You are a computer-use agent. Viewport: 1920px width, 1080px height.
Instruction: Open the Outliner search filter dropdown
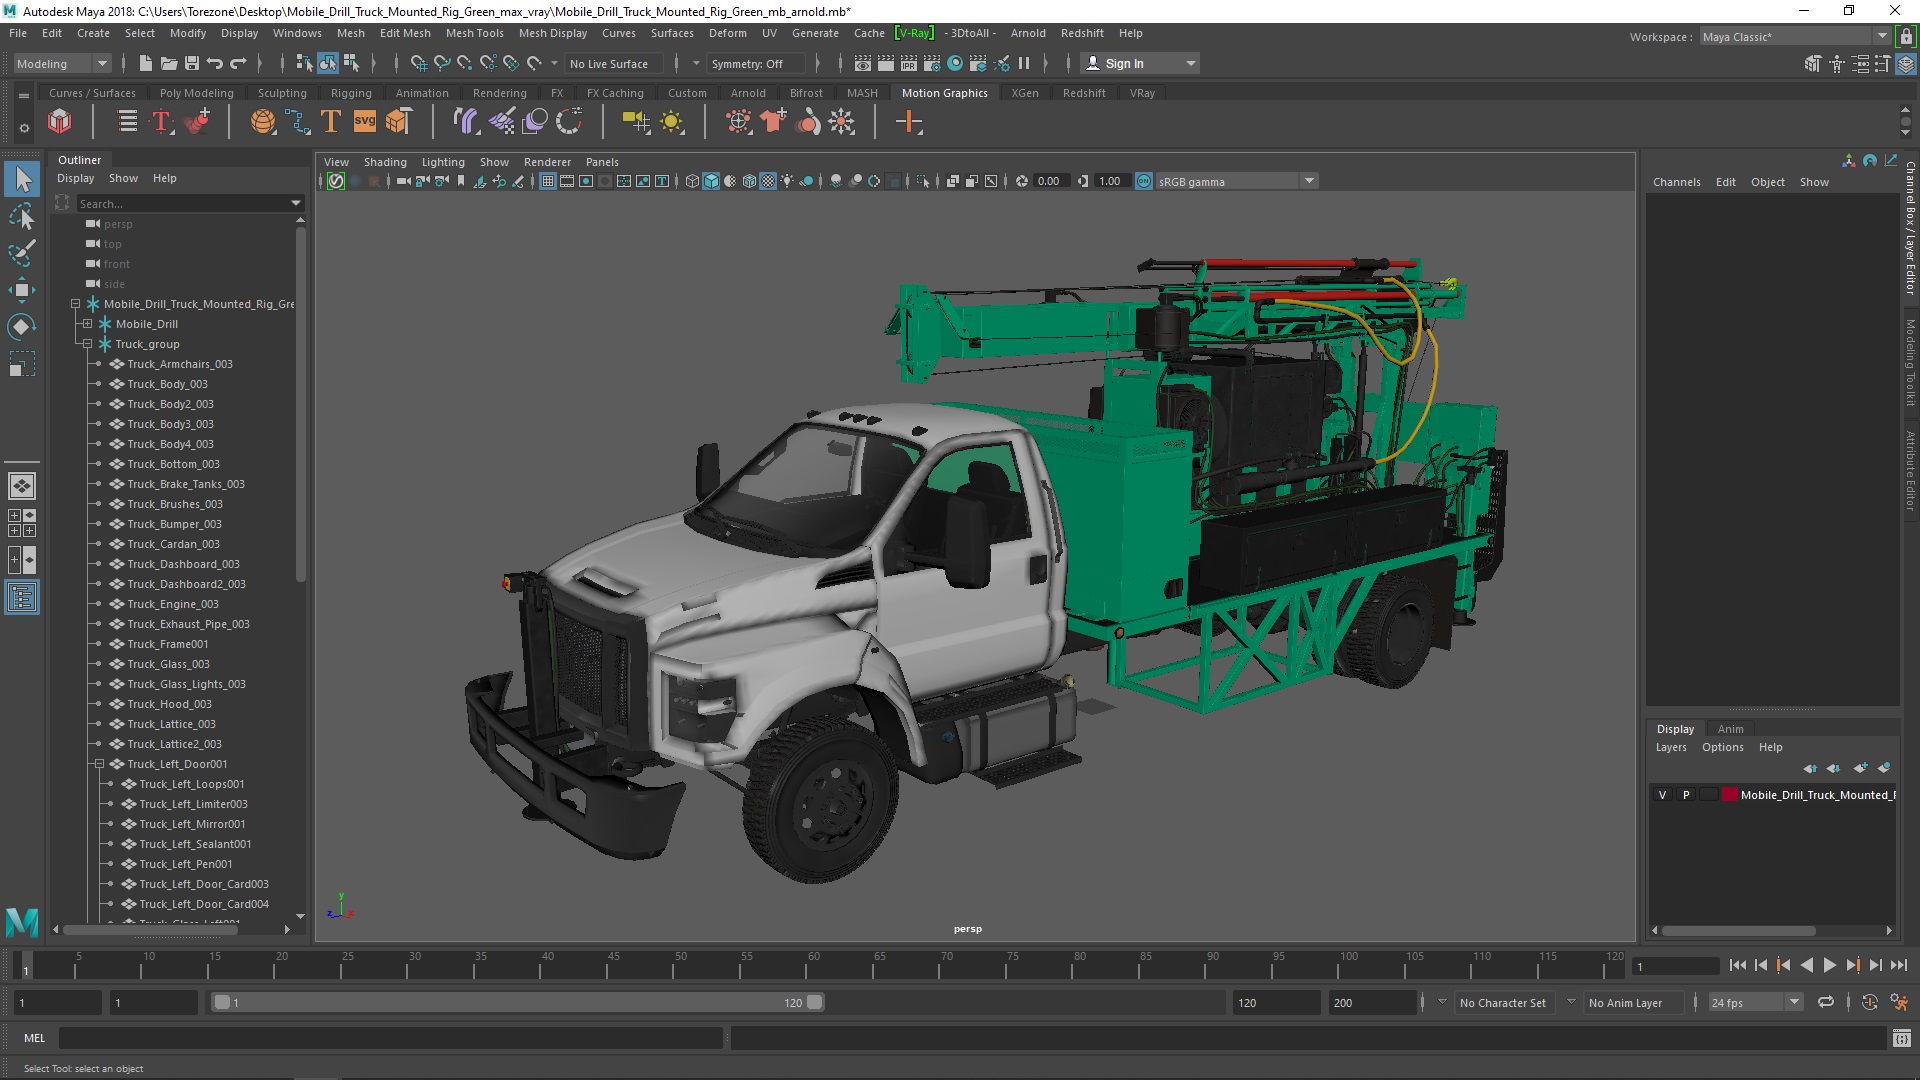295,203
